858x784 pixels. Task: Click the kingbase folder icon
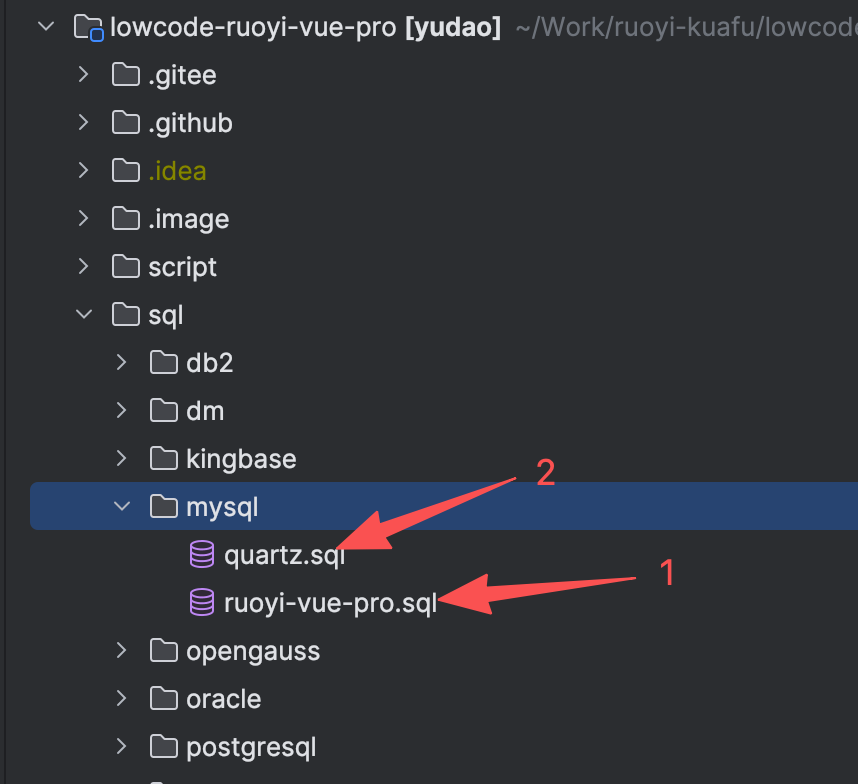pyautogui.click(x=164, y=459)
